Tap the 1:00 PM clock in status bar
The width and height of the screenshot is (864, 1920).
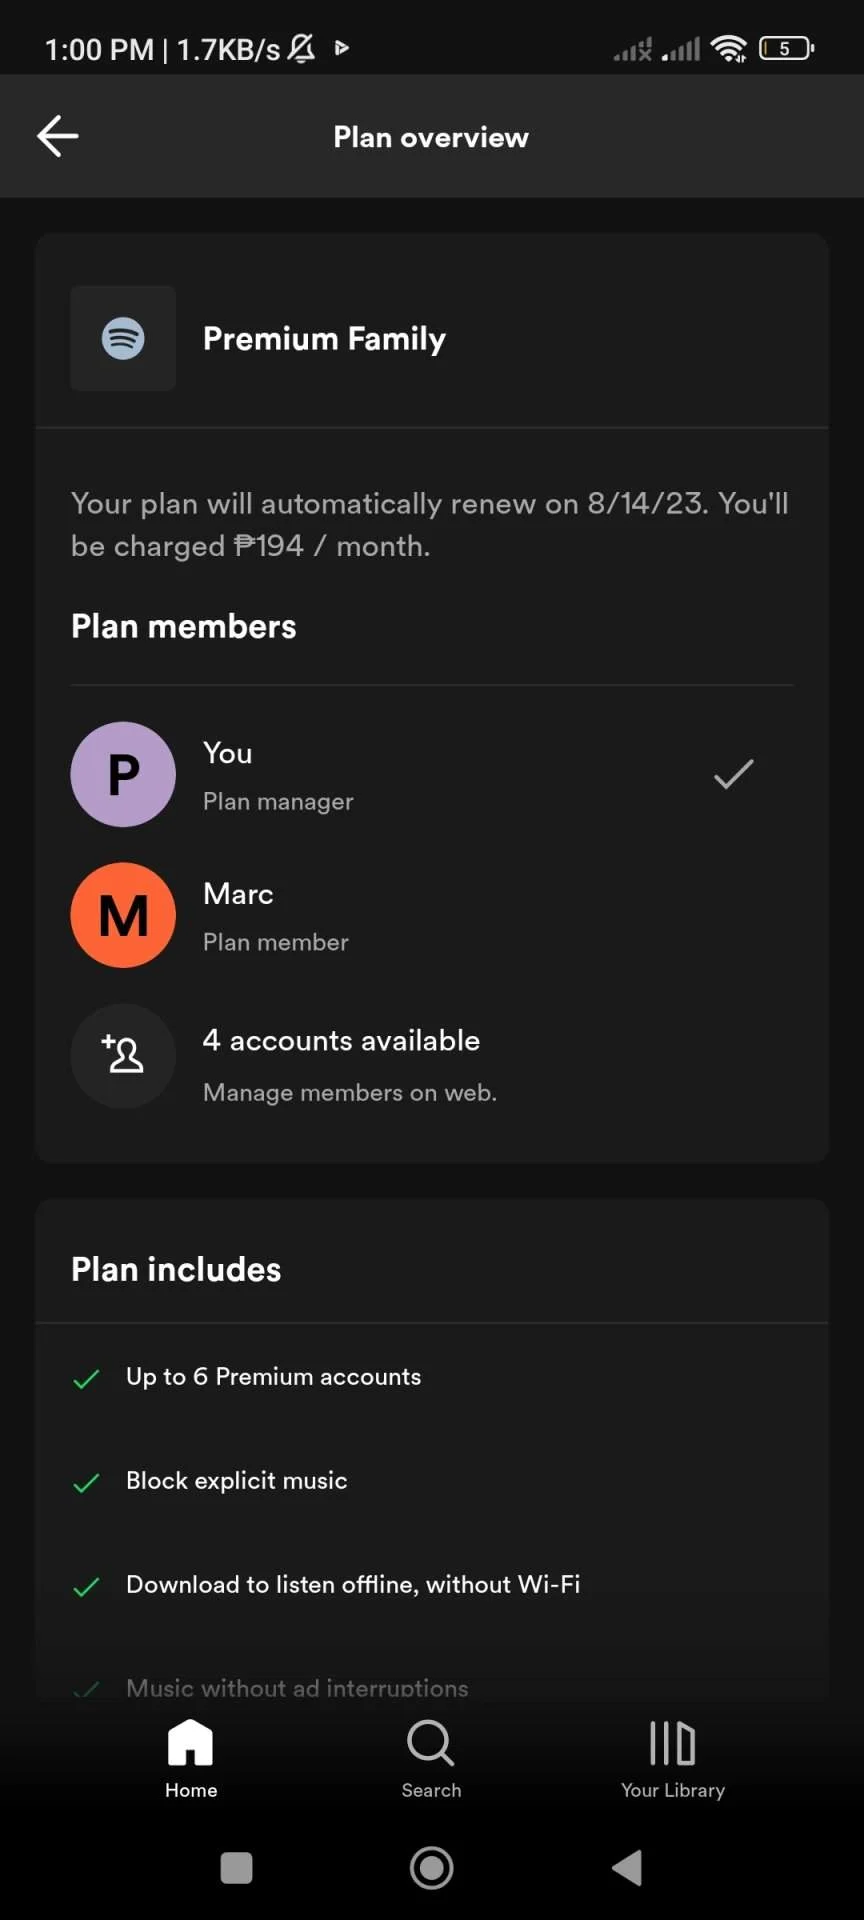point(100,49)
